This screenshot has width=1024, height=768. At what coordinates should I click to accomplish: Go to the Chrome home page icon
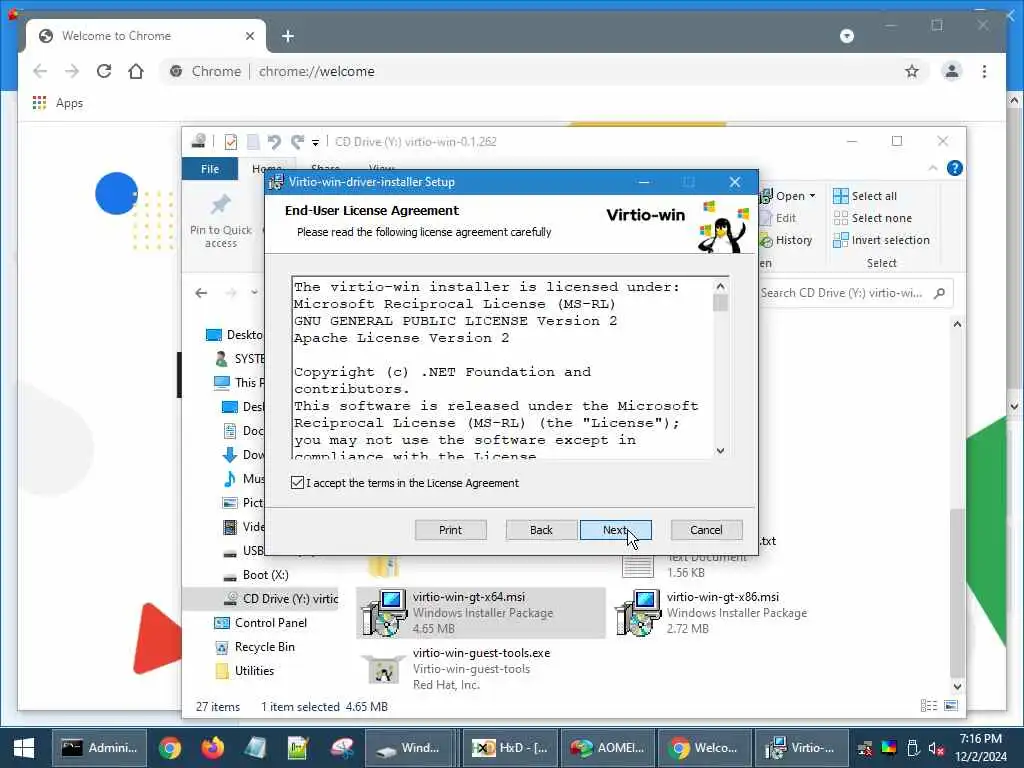pyautogui.click(x=136, y=71)
